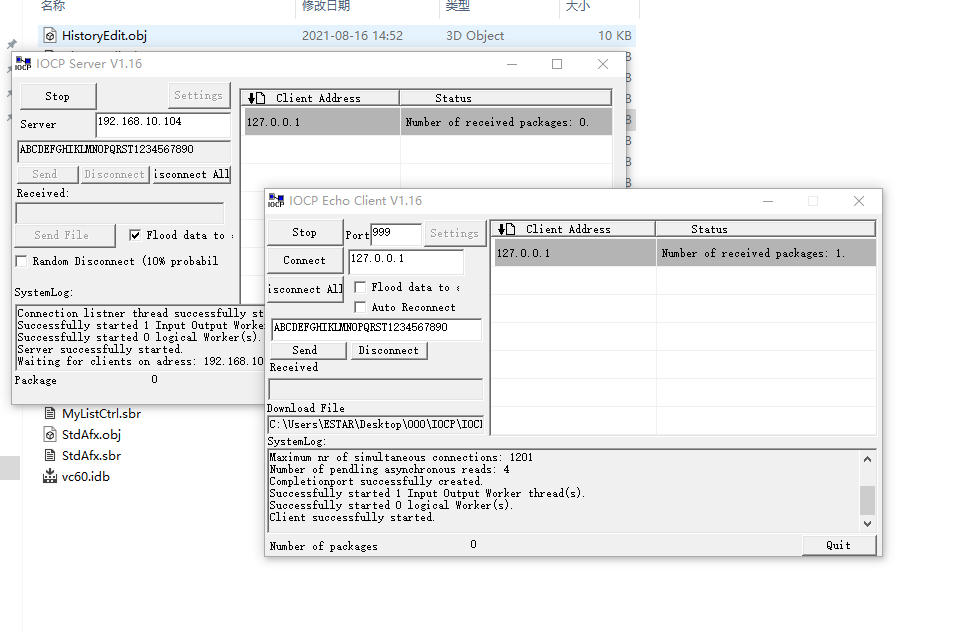Click the SystemLog scroll down arrow
This screenshot has height=632, width=958.
(x=867, y=523)
